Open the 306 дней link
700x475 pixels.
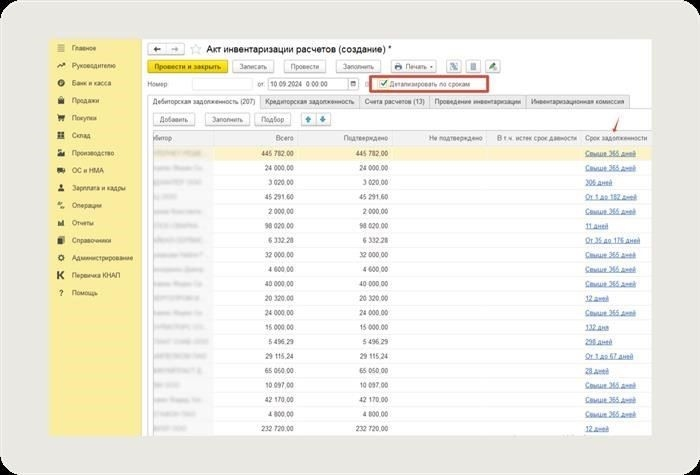pyautogui.click(x=598, y=183)
